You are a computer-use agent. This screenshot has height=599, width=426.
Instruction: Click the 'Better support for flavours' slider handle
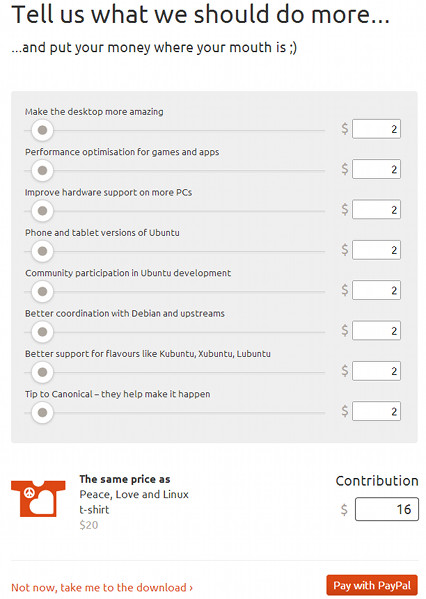click(x=42, y=372)
